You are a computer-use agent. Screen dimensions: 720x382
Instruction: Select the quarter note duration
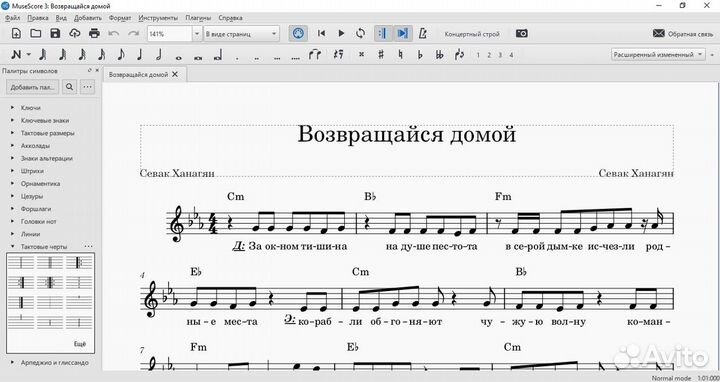pos(140,55)
